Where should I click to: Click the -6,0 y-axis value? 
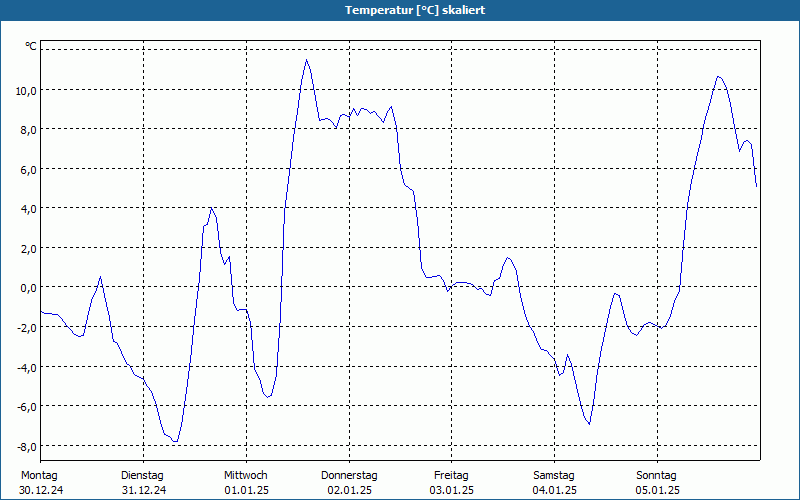point(27,407)
